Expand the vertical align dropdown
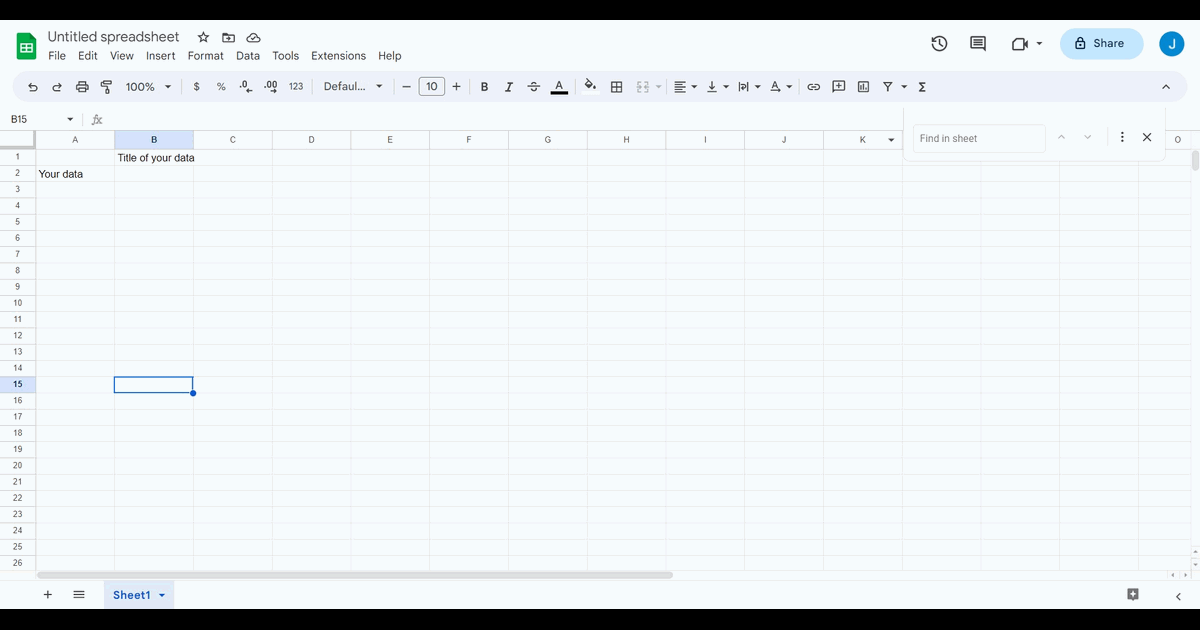The width and height of the screenshot is (1200, 630). tap(726, 87)
